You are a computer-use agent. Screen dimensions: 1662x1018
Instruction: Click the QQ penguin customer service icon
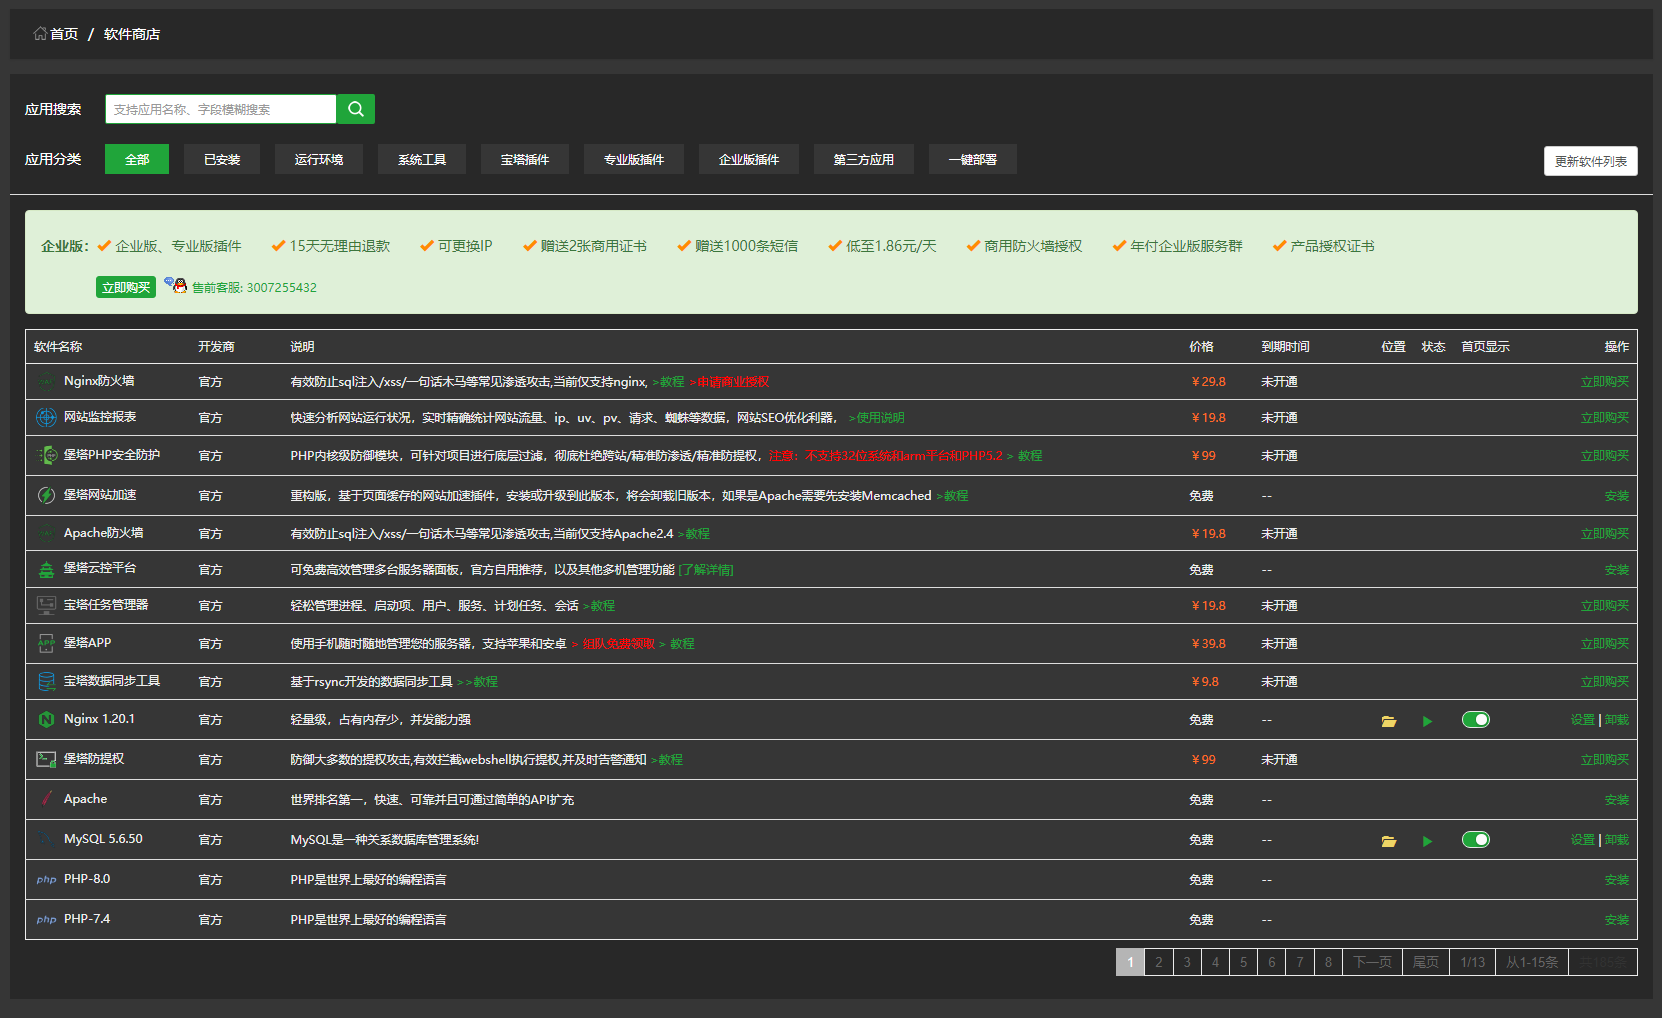(x=176, y=286)
